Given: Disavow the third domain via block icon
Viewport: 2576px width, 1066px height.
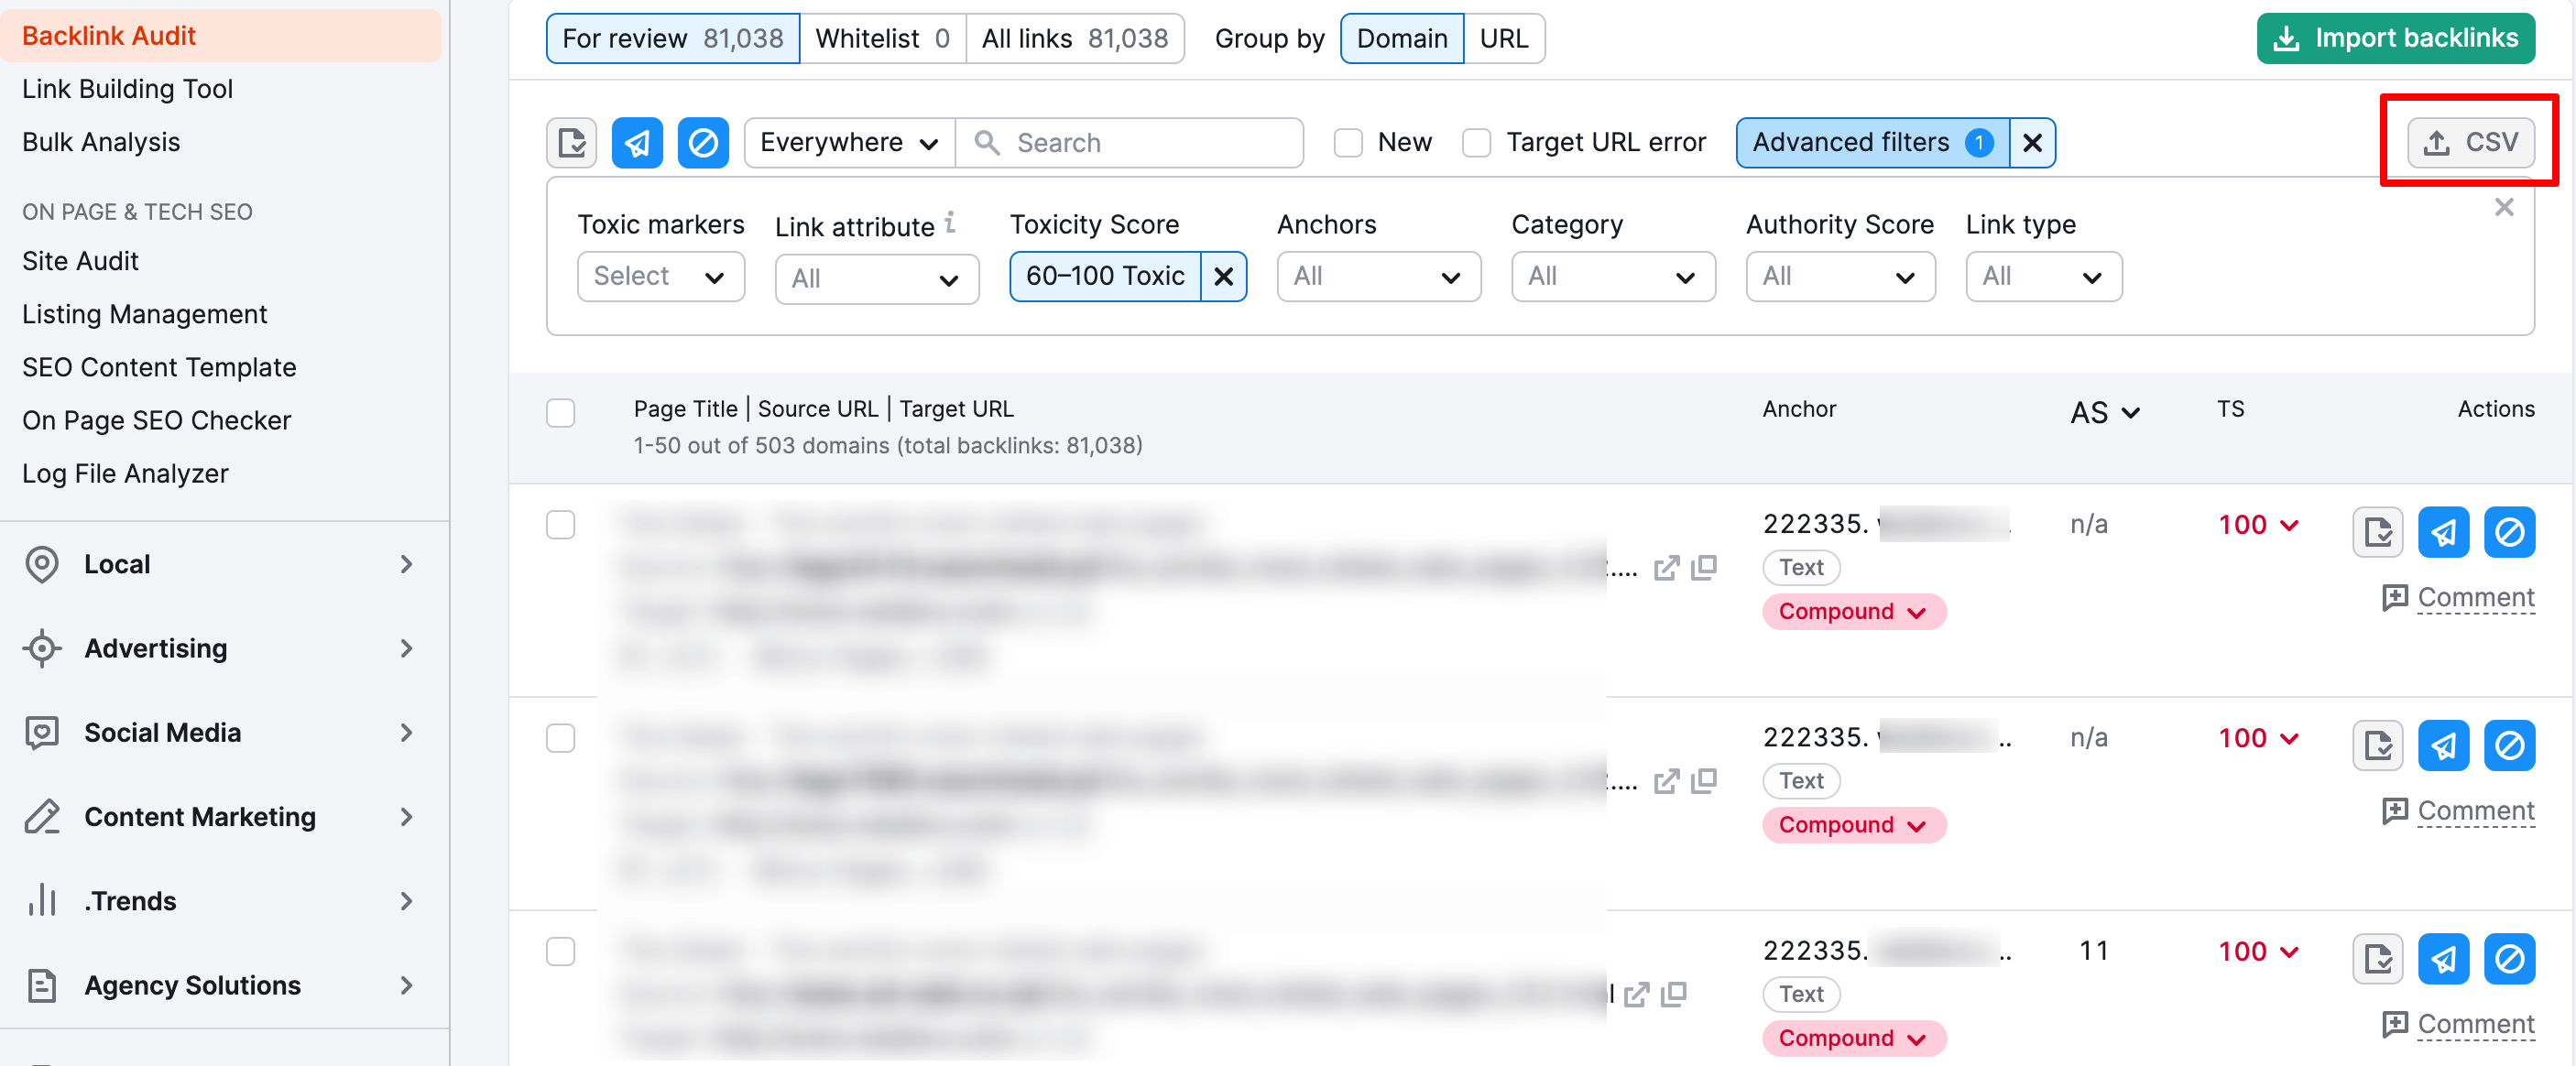Looking at the screenshot, I should click(x=2510, y=959).
